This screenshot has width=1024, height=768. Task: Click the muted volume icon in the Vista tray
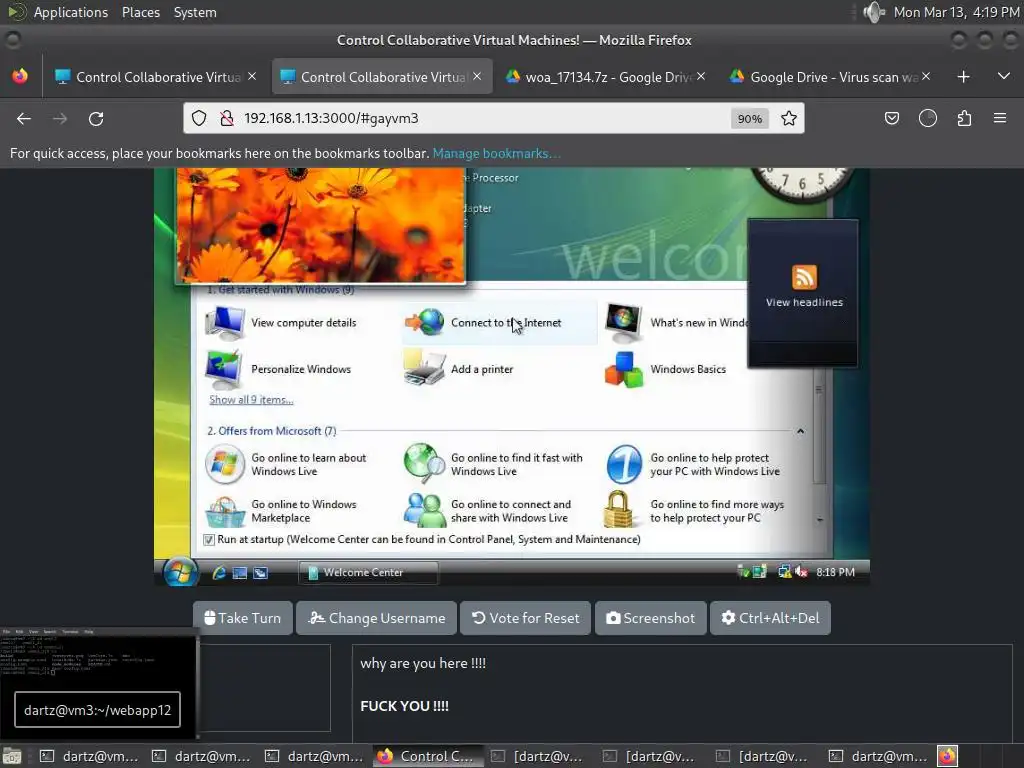[x=801, y=572]
